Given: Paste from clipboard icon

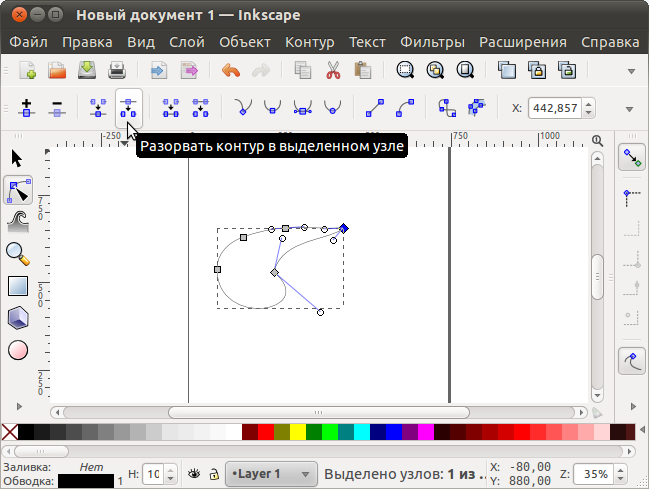Looking at the screenshot, I should pos(363,70).
